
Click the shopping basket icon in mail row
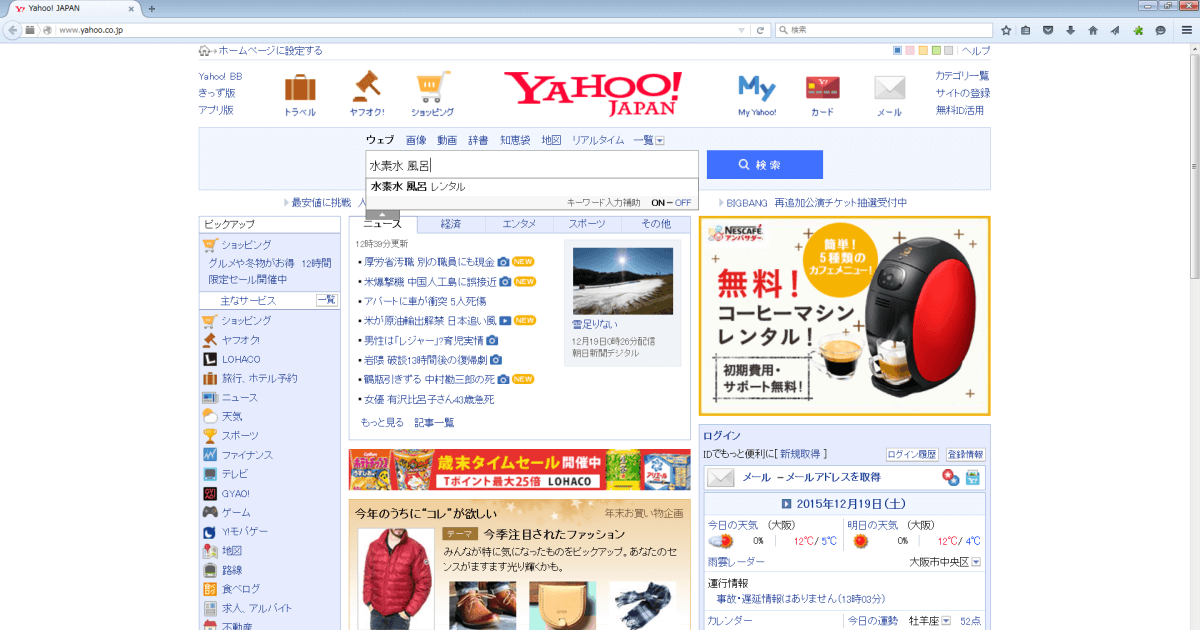tap(972, 478)
